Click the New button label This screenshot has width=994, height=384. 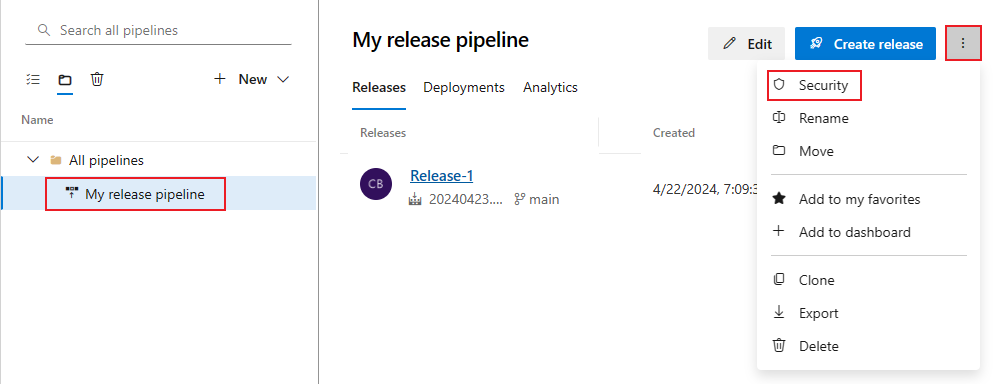pyautogui.click(x=252, y=79)
